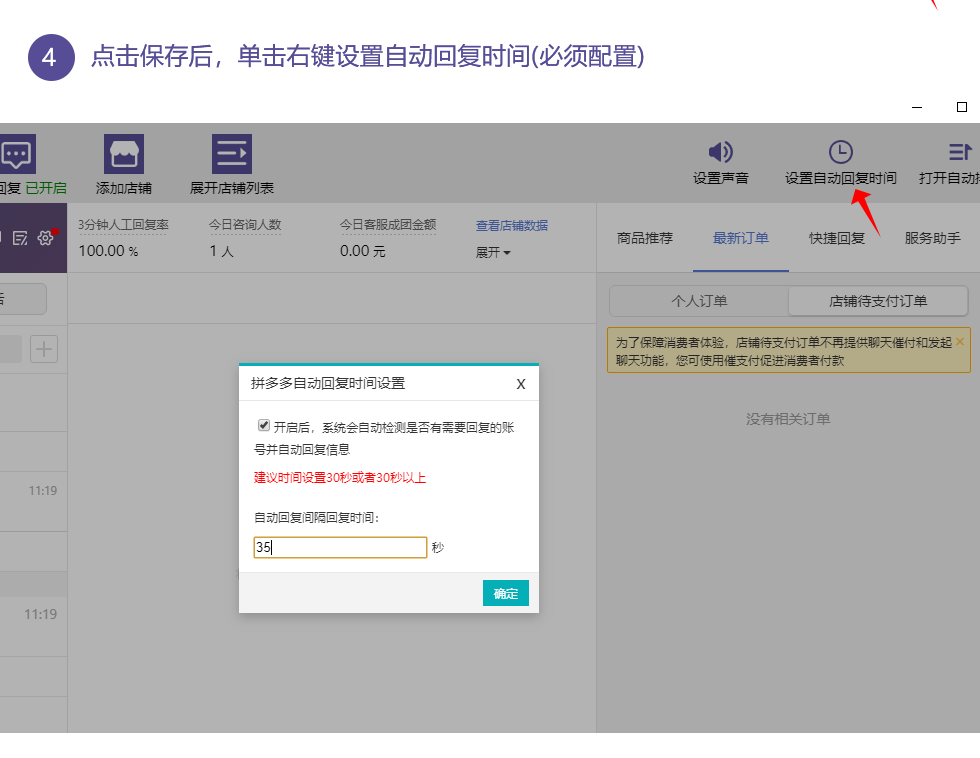Click the 已开启 status text

[46, 188]
